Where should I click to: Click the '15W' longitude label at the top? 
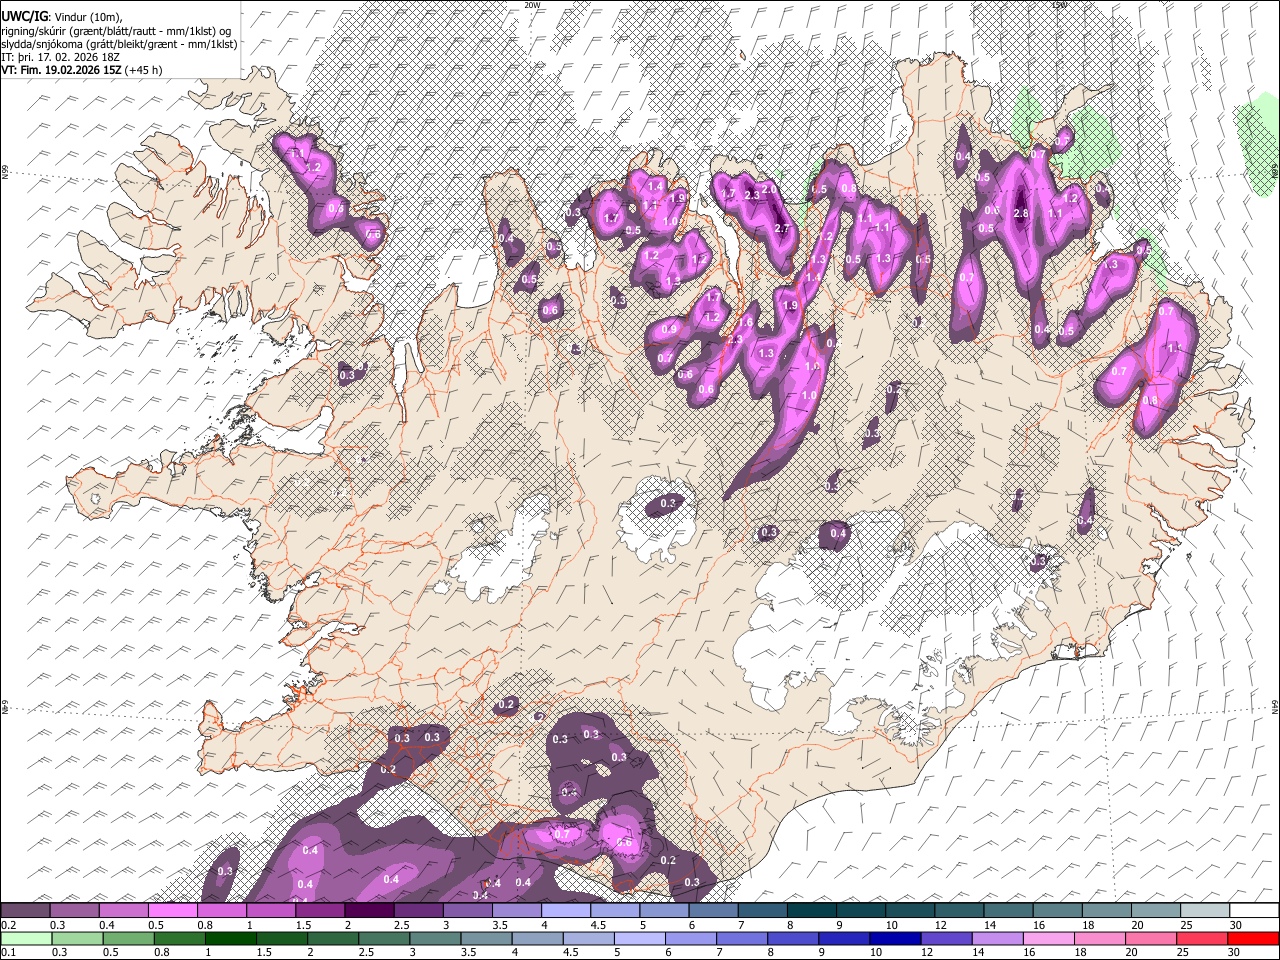(1060, 5)
